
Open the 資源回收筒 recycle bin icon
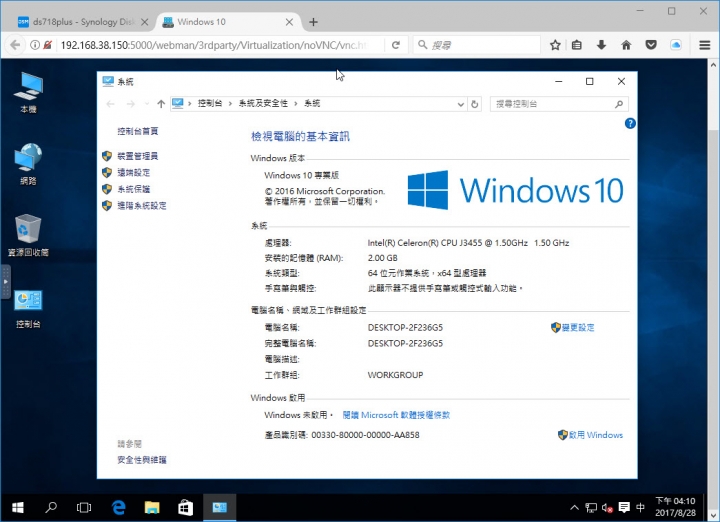point(28,235)
